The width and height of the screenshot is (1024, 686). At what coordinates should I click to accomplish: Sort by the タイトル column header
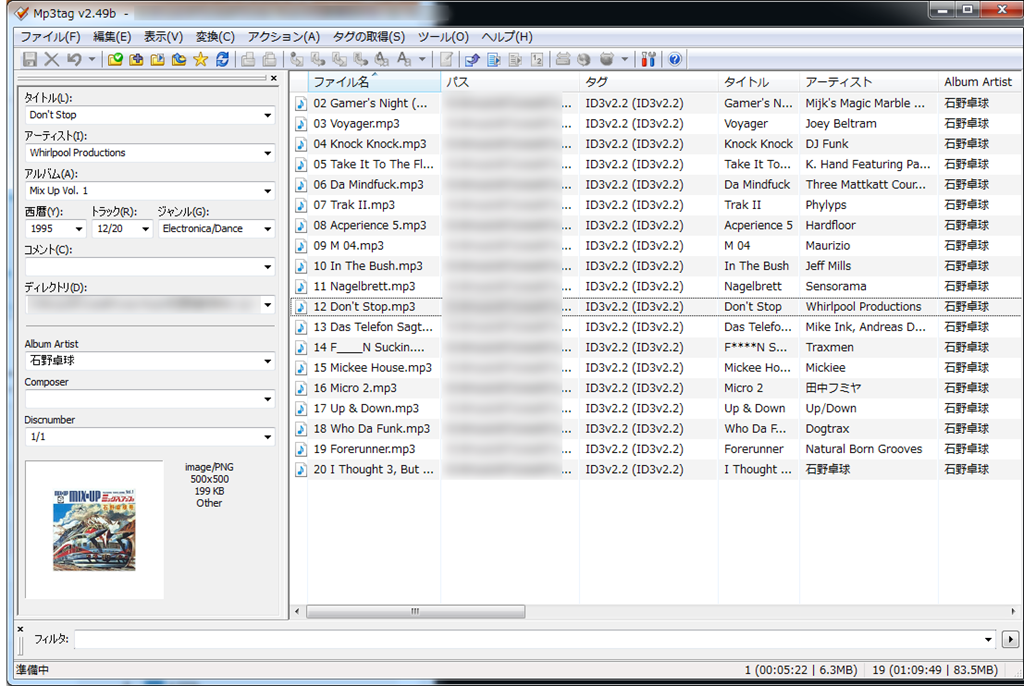point(759,82)
